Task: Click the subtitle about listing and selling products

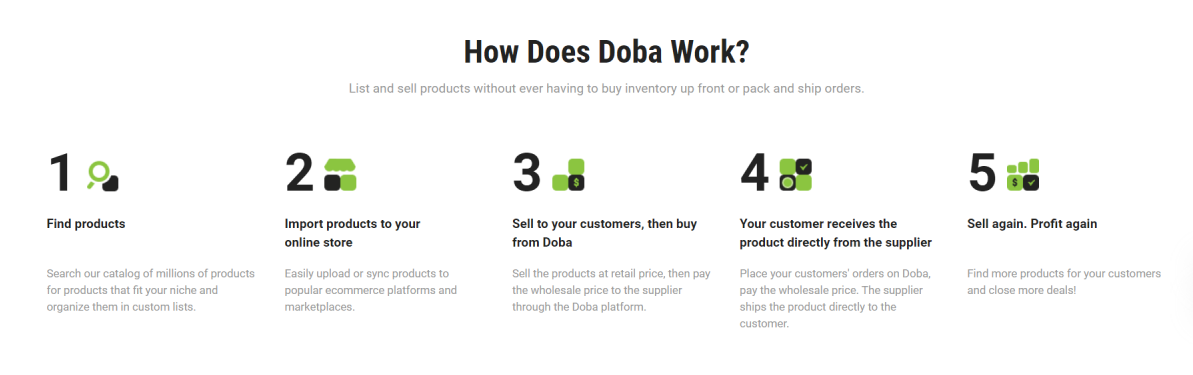Action: click(x=606, y=89)
